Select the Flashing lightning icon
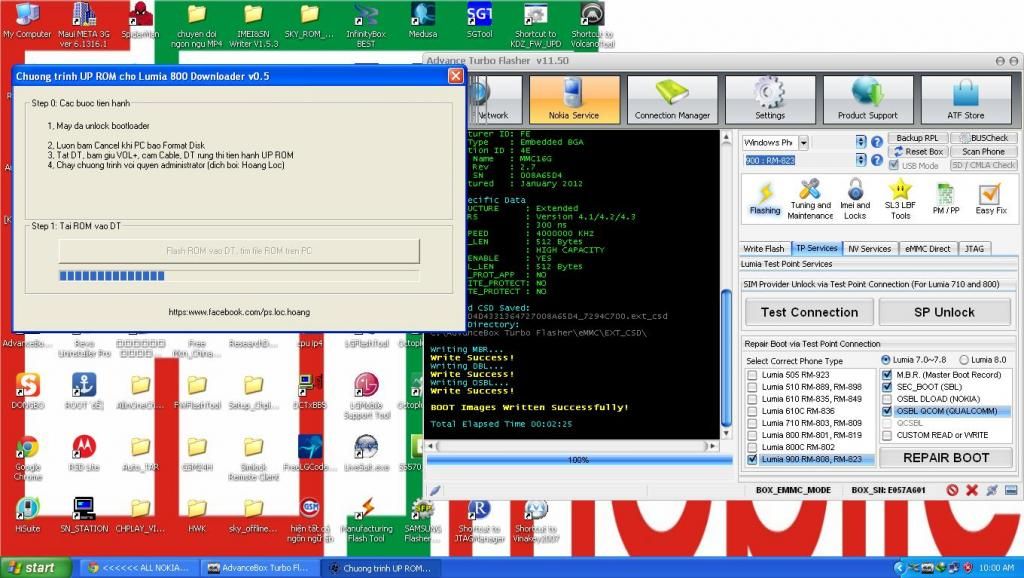The width and height of the screenshot is (1024, 578). [x=765, y=199]
